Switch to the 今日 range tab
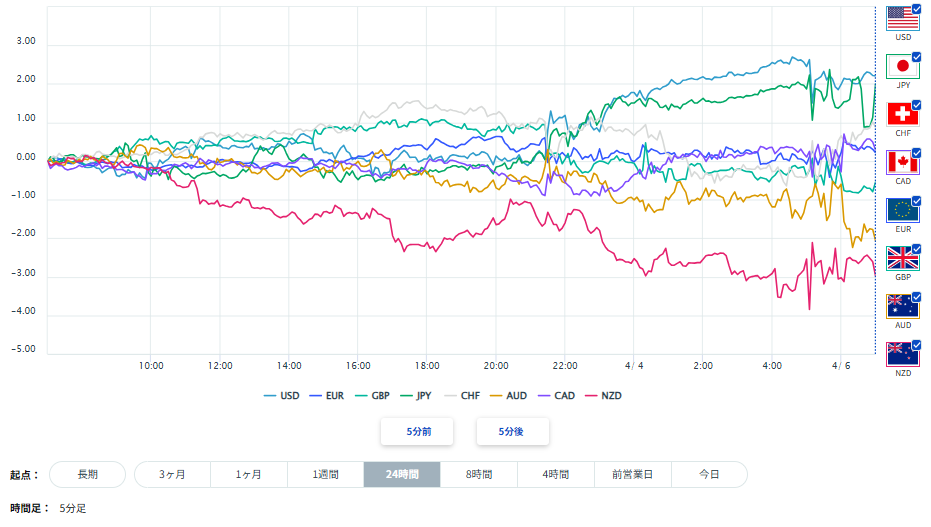Viewport: 931px width, 527px height. click(x=709, y=474)
